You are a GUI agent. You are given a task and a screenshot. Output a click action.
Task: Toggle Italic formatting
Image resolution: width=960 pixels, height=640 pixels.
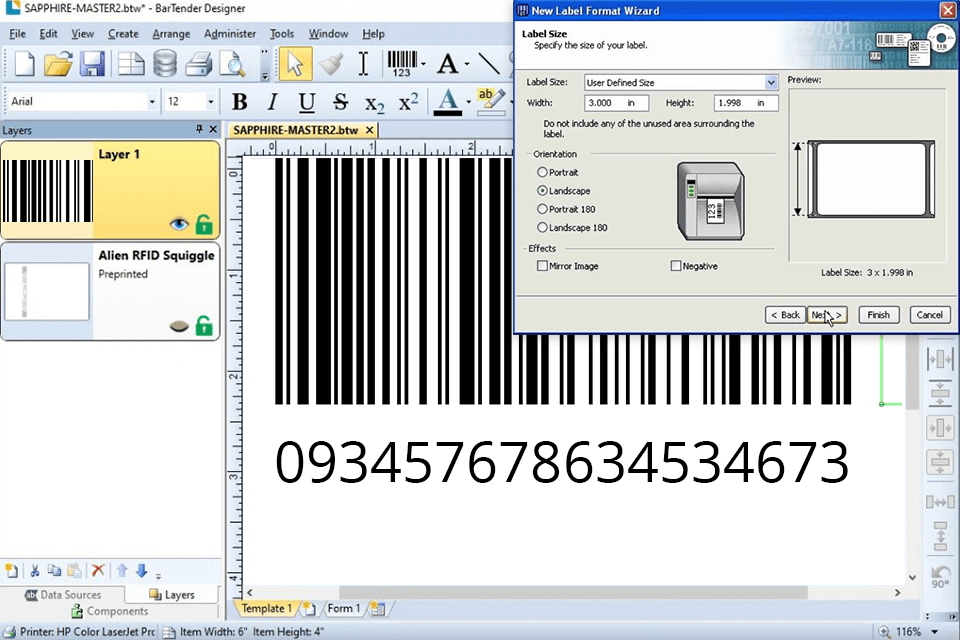click(x=273, y=102)
